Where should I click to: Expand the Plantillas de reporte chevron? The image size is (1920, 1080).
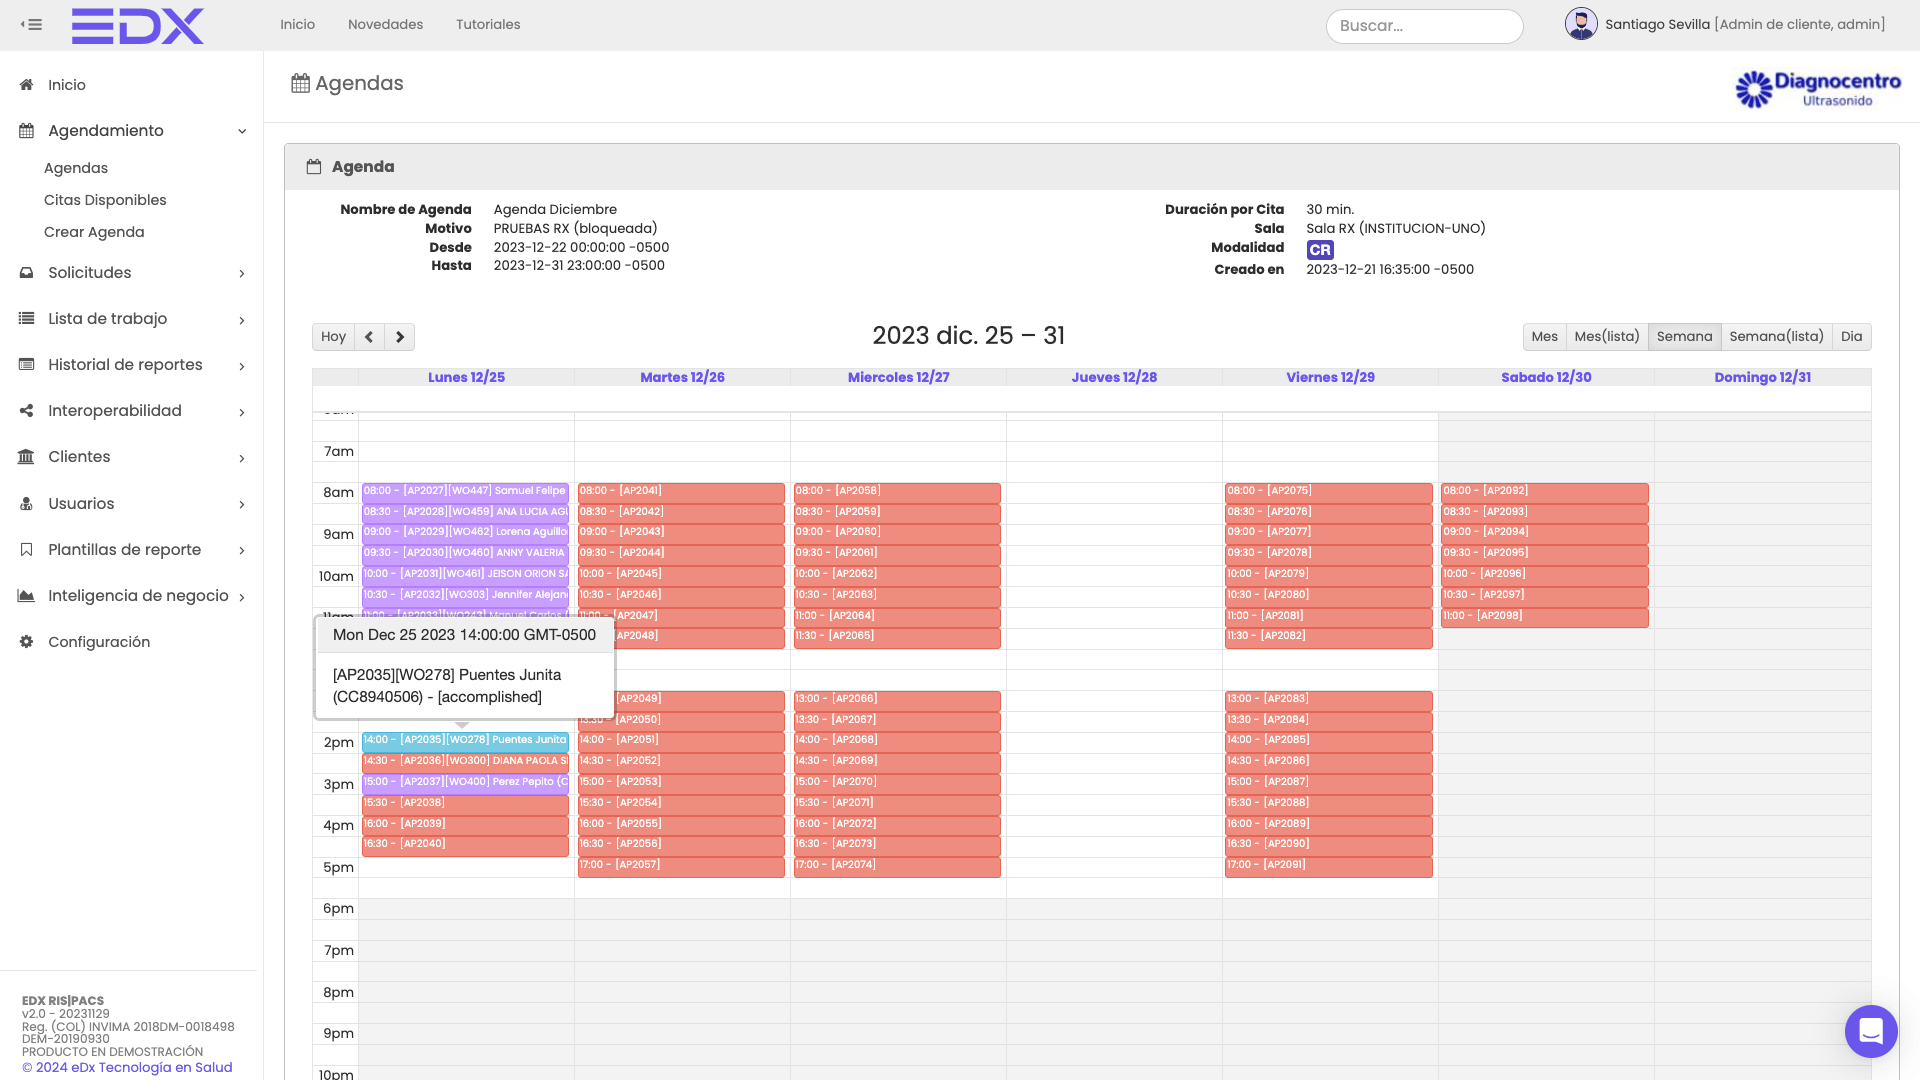[242, 550]
